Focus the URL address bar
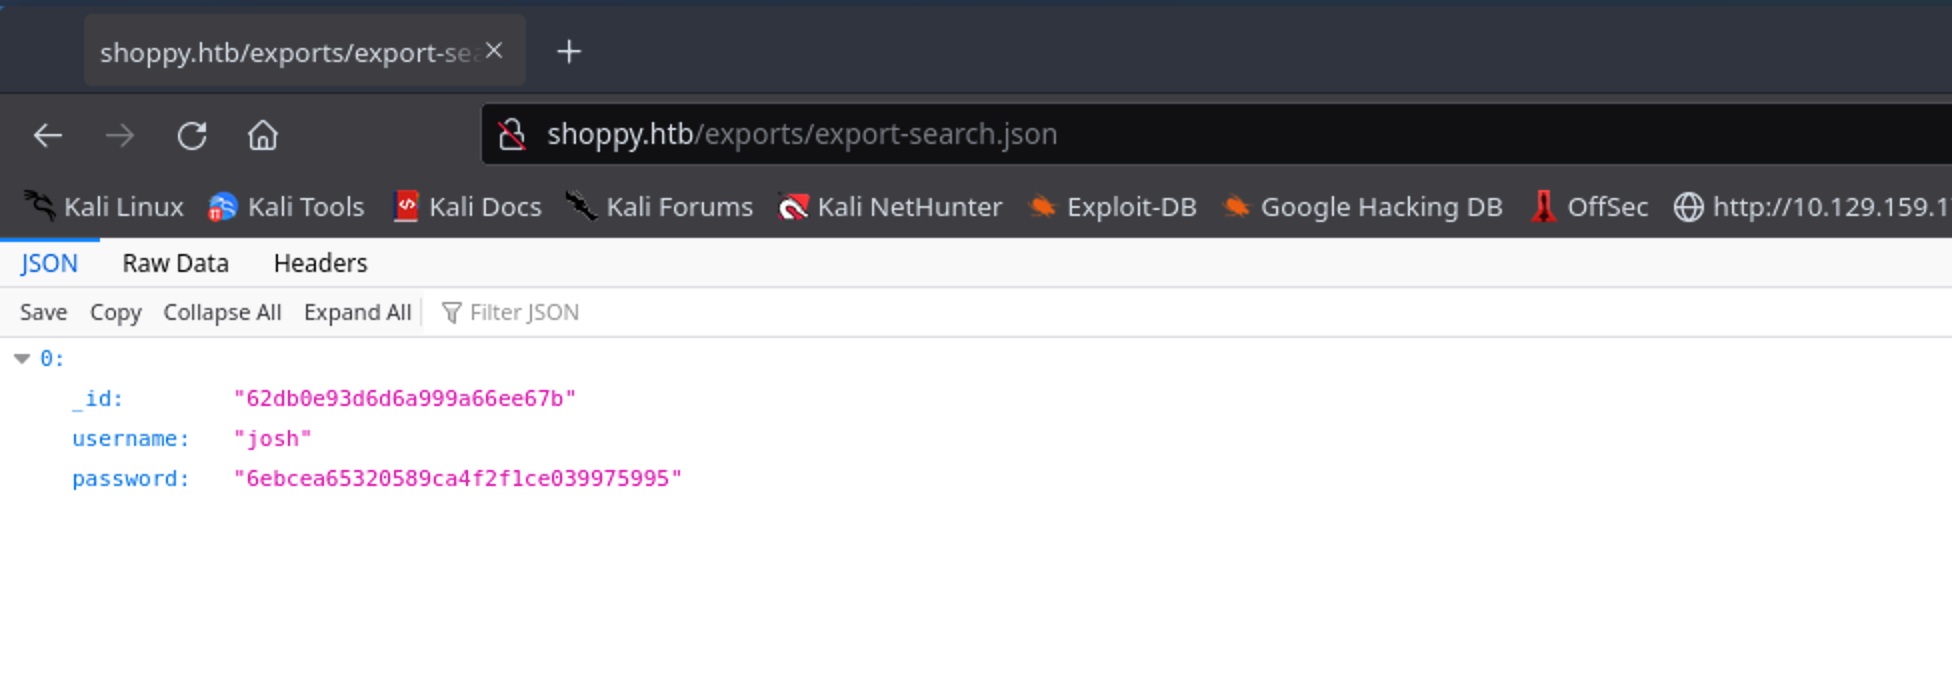 (1216, 134)
